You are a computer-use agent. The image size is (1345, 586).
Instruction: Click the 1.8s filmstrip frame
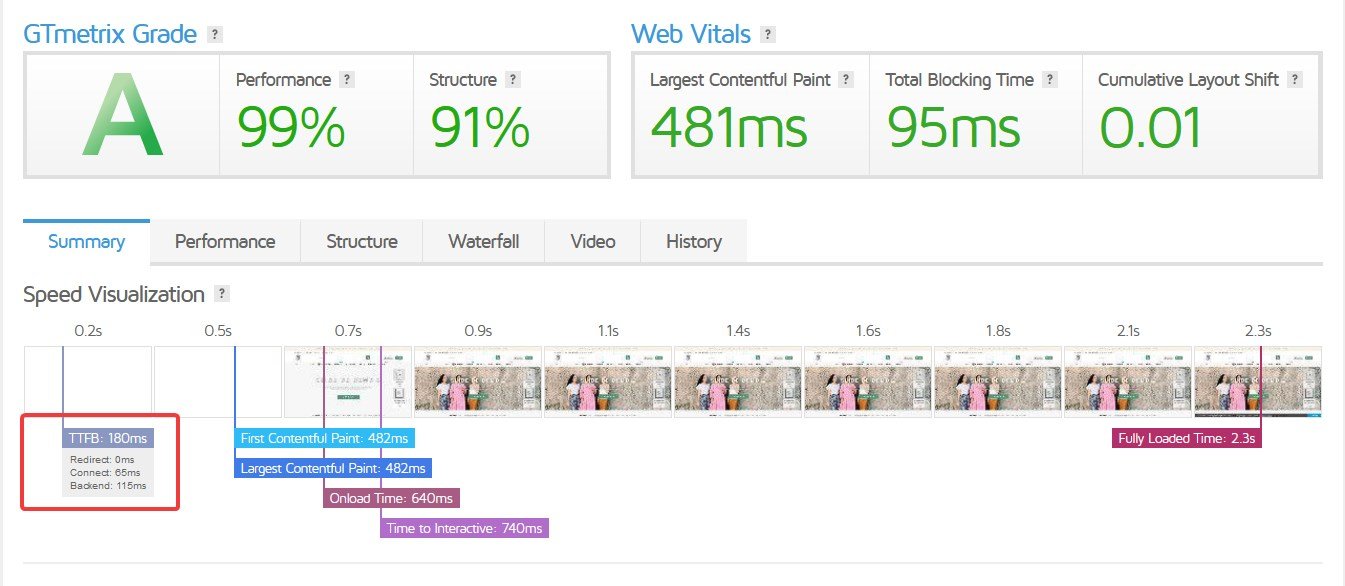[x=998, y=382]
